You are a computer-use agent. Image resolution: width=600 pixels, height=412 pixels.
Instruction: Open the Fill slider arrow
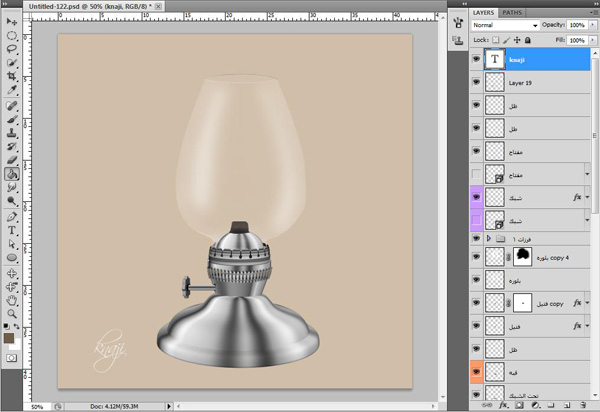(x=593, y=40)
